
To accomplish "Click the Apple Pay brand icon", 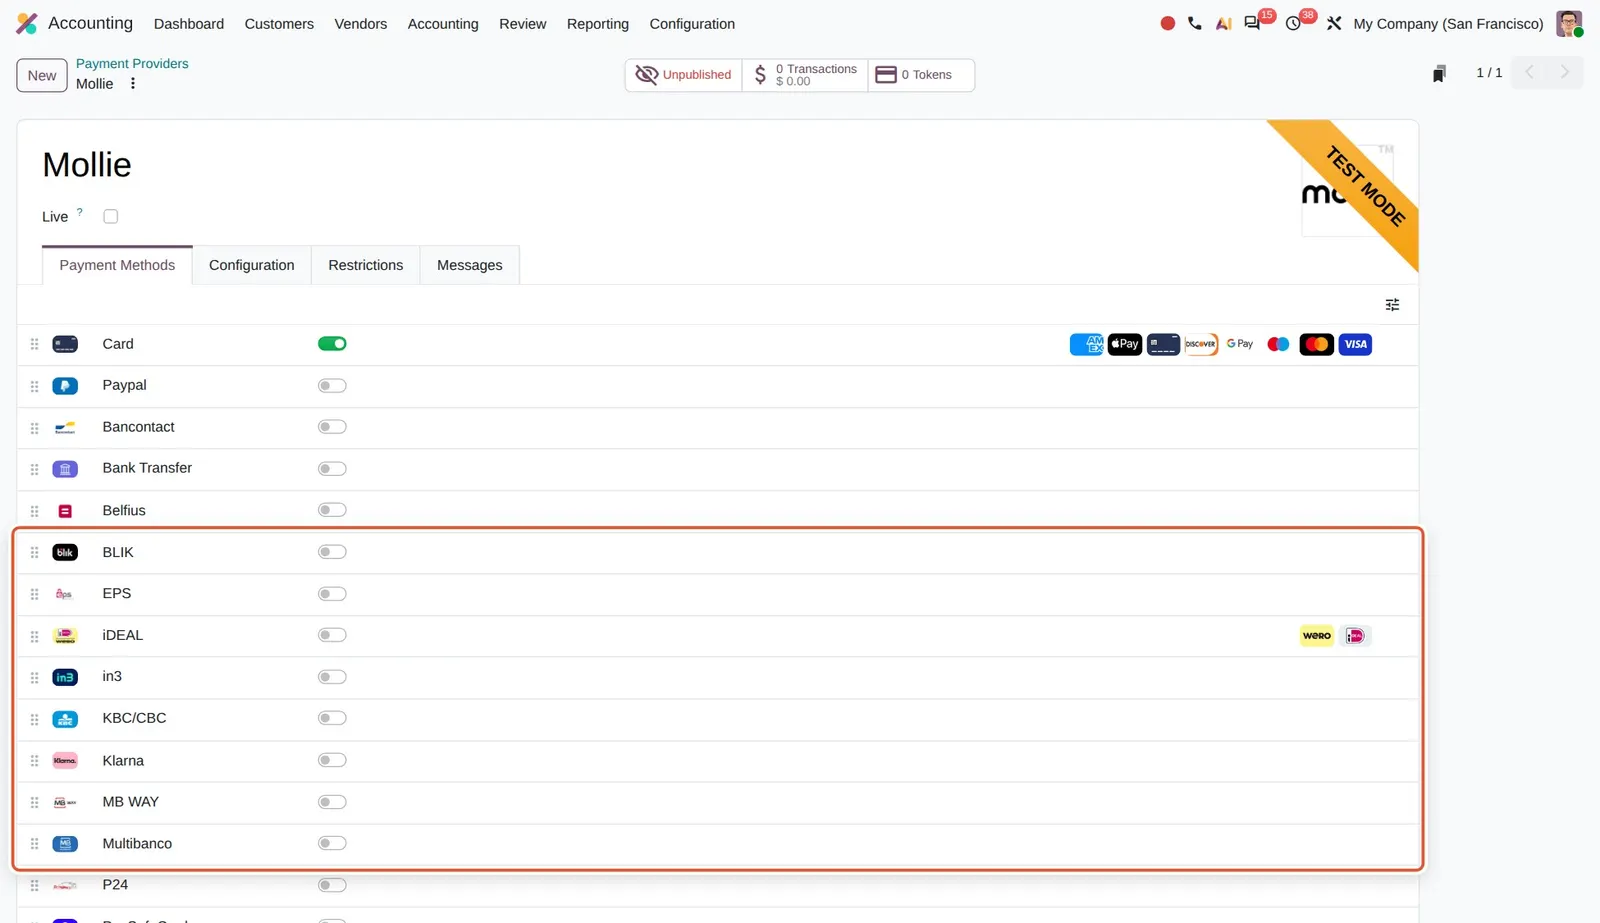I will click(x=1125, y=345).
